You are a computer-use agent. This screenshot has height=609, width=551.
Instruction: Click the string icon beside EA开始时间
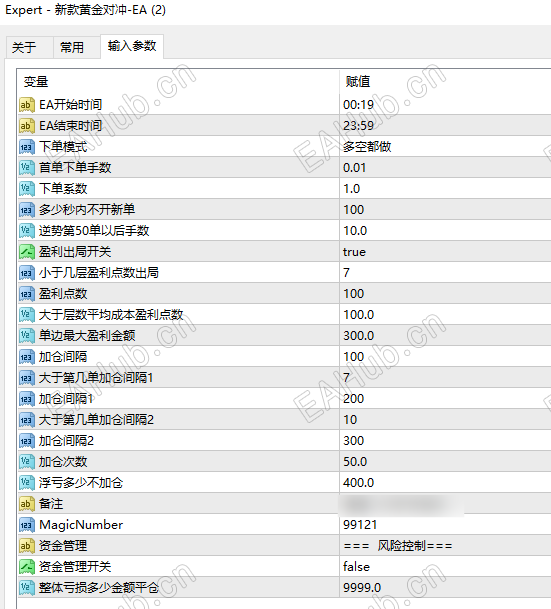(26, 104)
